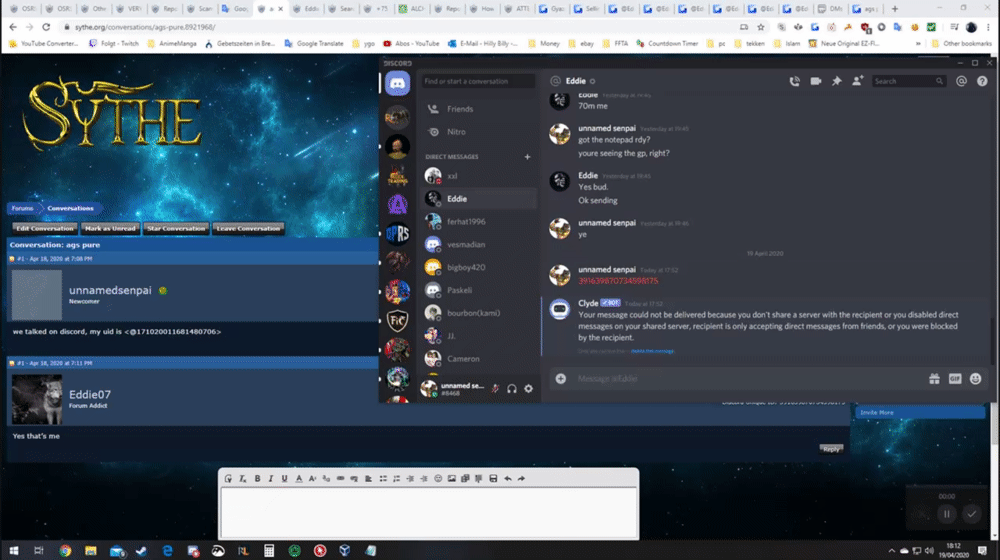The width and height of the screenshot is (1000, 560).
Task: Click the Undo icon in editor
Action: 508,478
